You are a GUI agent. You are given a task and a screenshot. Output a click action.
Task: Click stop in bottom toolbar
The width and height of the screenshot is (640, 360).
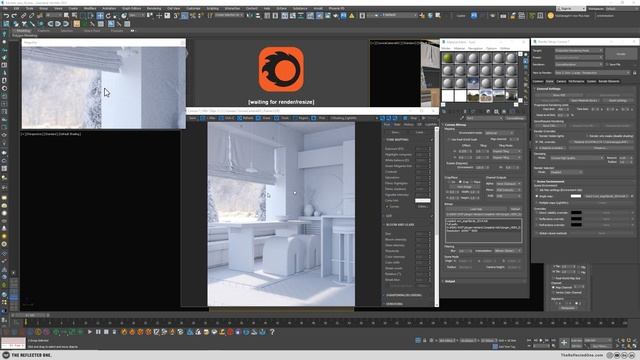click(x=106, y=332)
